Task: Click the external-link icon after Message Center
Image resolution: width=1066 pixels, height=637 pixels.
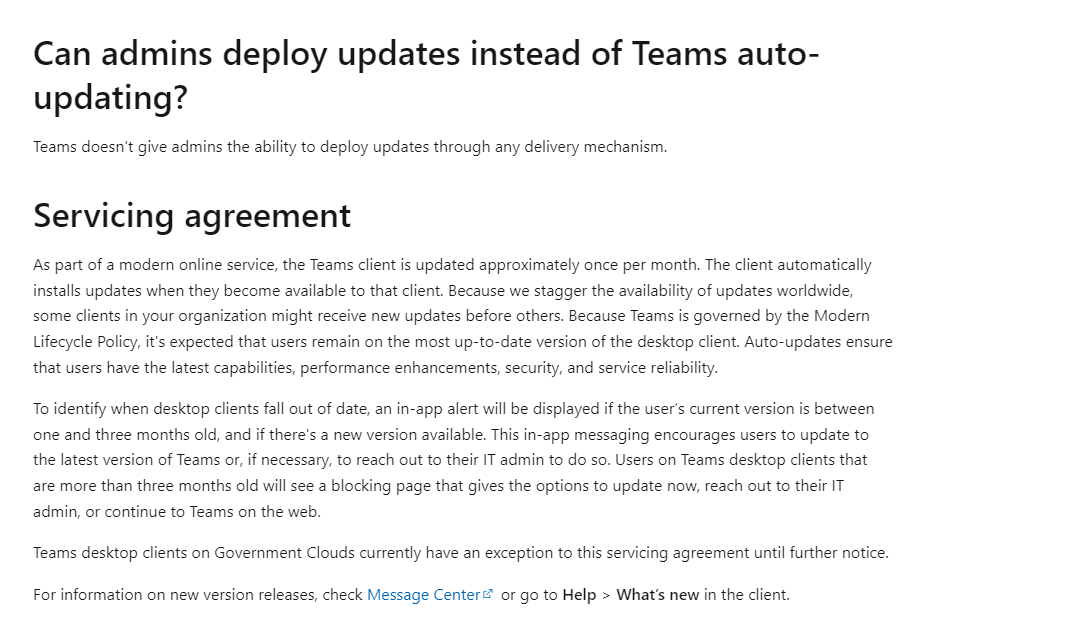Action: 487,593
